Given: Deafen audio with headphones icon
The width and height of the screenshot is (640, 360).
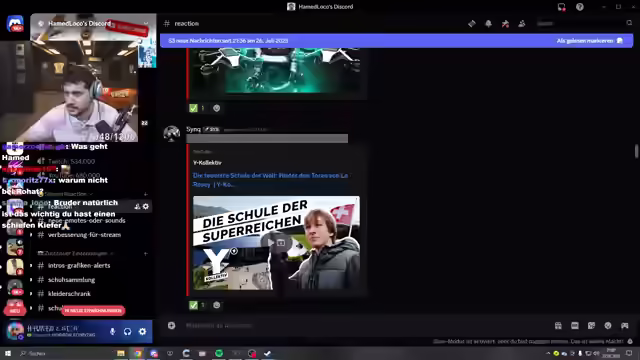Looking at the screenshot, I should click(127, 331).
